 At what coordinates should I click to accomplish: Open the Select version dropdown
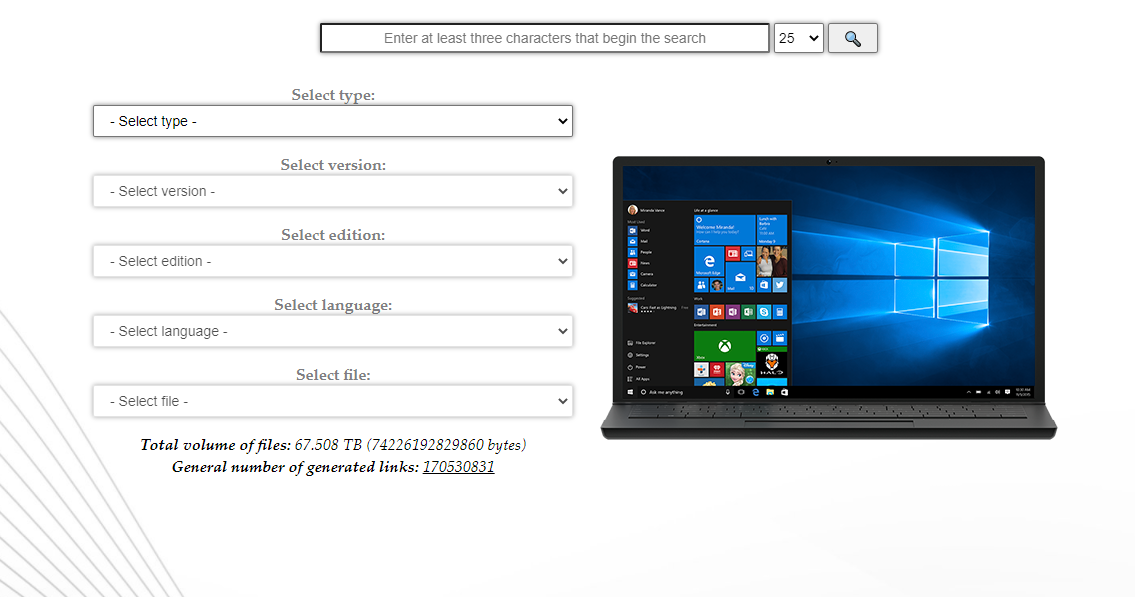click(333, 191)
